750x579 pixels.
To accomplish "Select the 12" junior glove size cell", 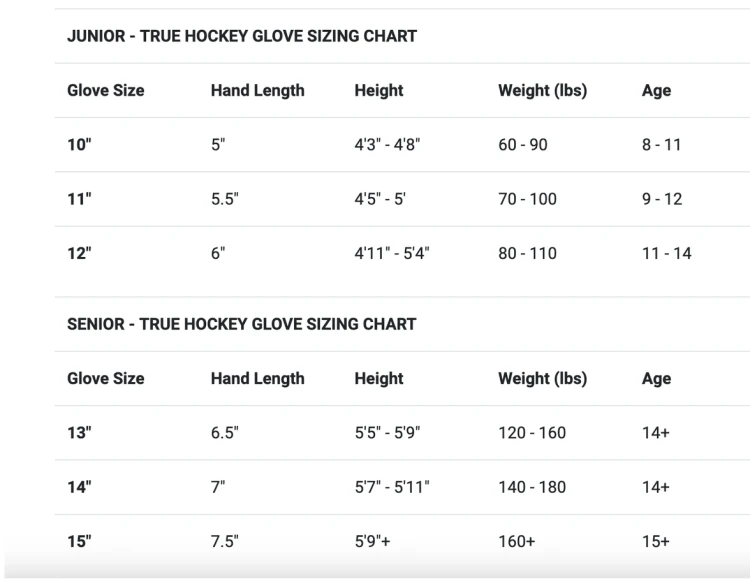I will [x=79, y=253].
